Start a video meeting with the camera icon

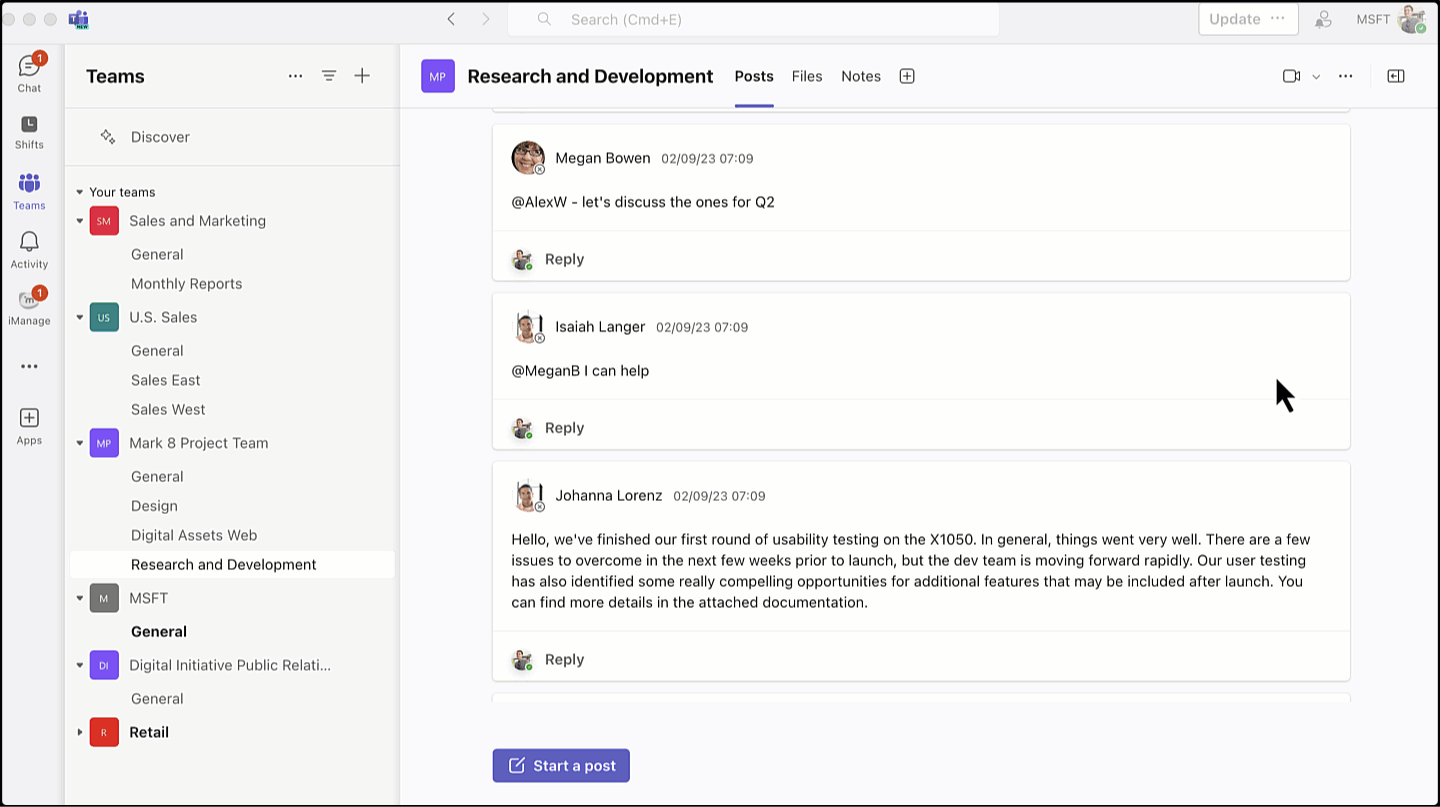pyautogui.click(x=1290, y=75)
